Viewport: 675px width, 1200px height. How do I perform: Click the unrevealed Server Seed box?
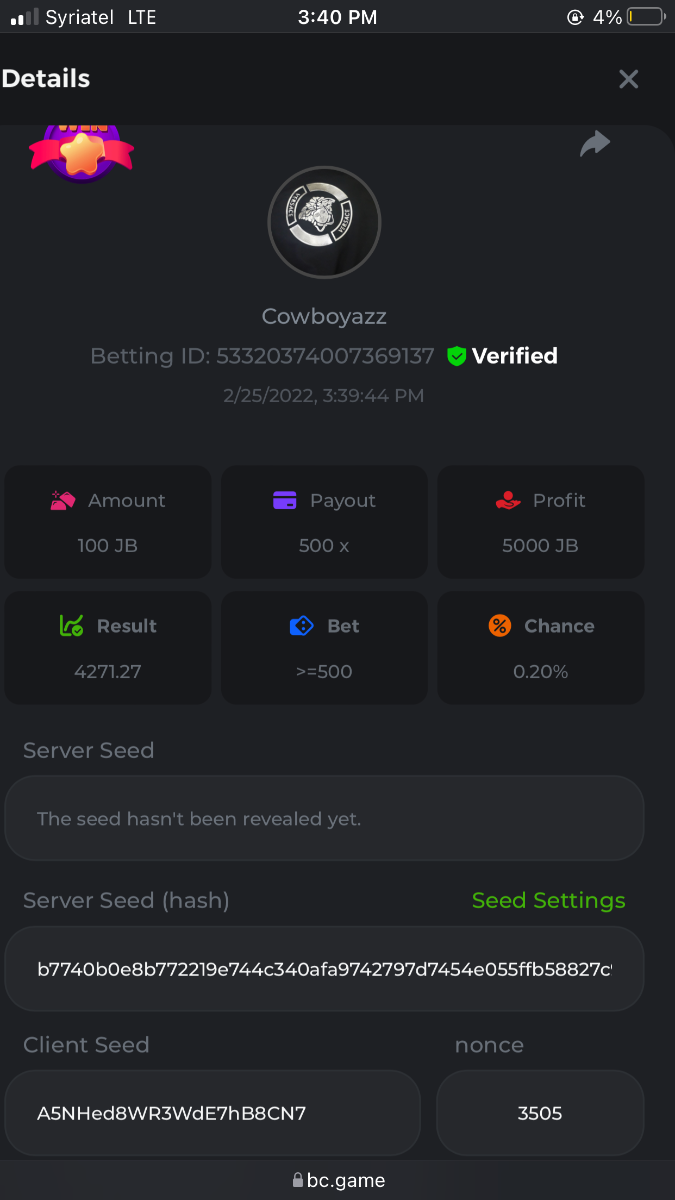tap(324, 818)
